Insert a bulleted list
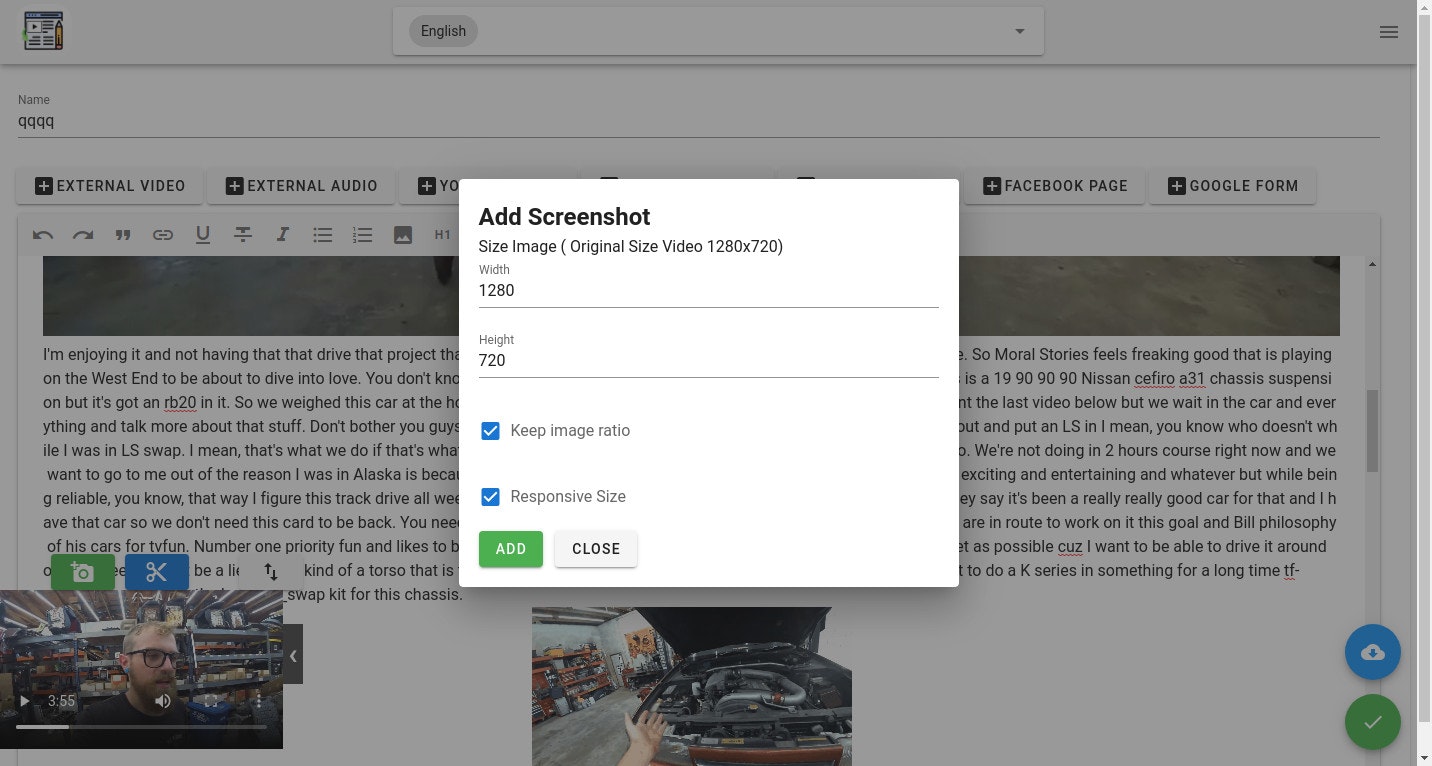 [323, 235]
